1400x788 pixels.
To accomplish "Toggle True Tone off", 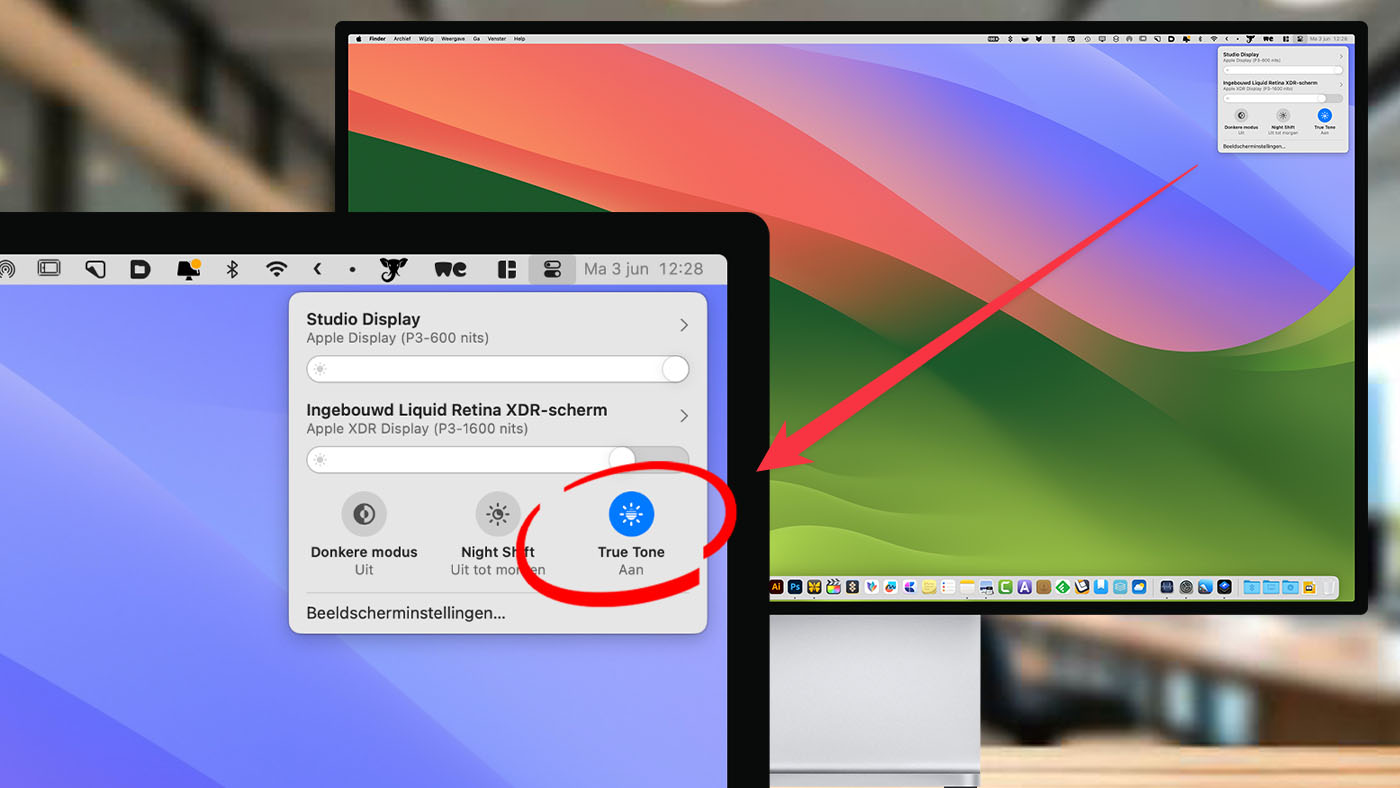I will tap(631, 513).
